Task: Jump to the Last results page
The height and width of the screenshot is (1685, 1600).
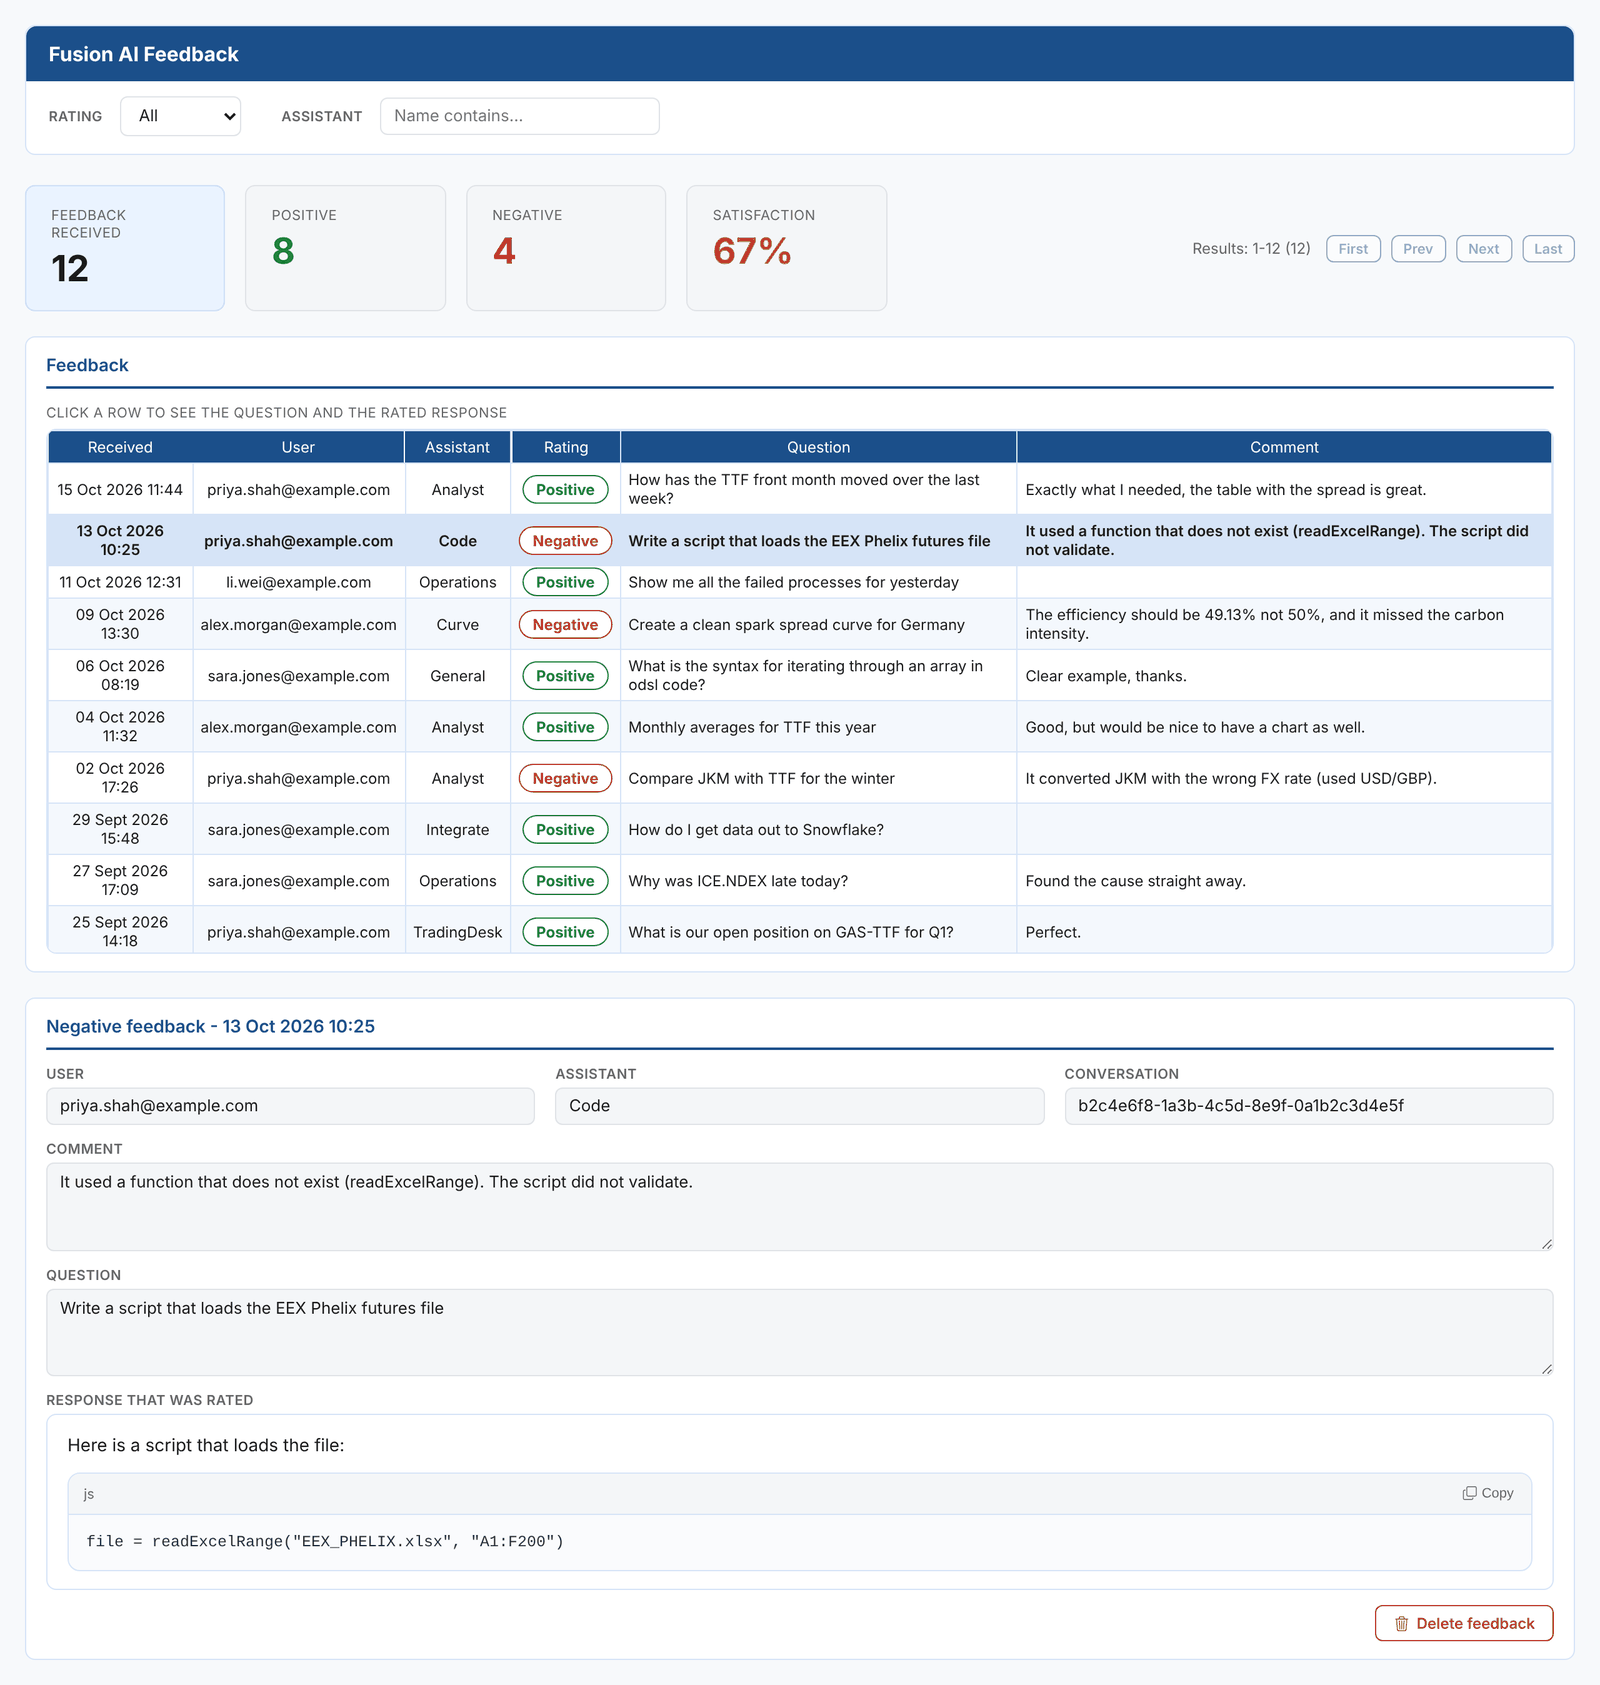Action: tap(1548, 249)
